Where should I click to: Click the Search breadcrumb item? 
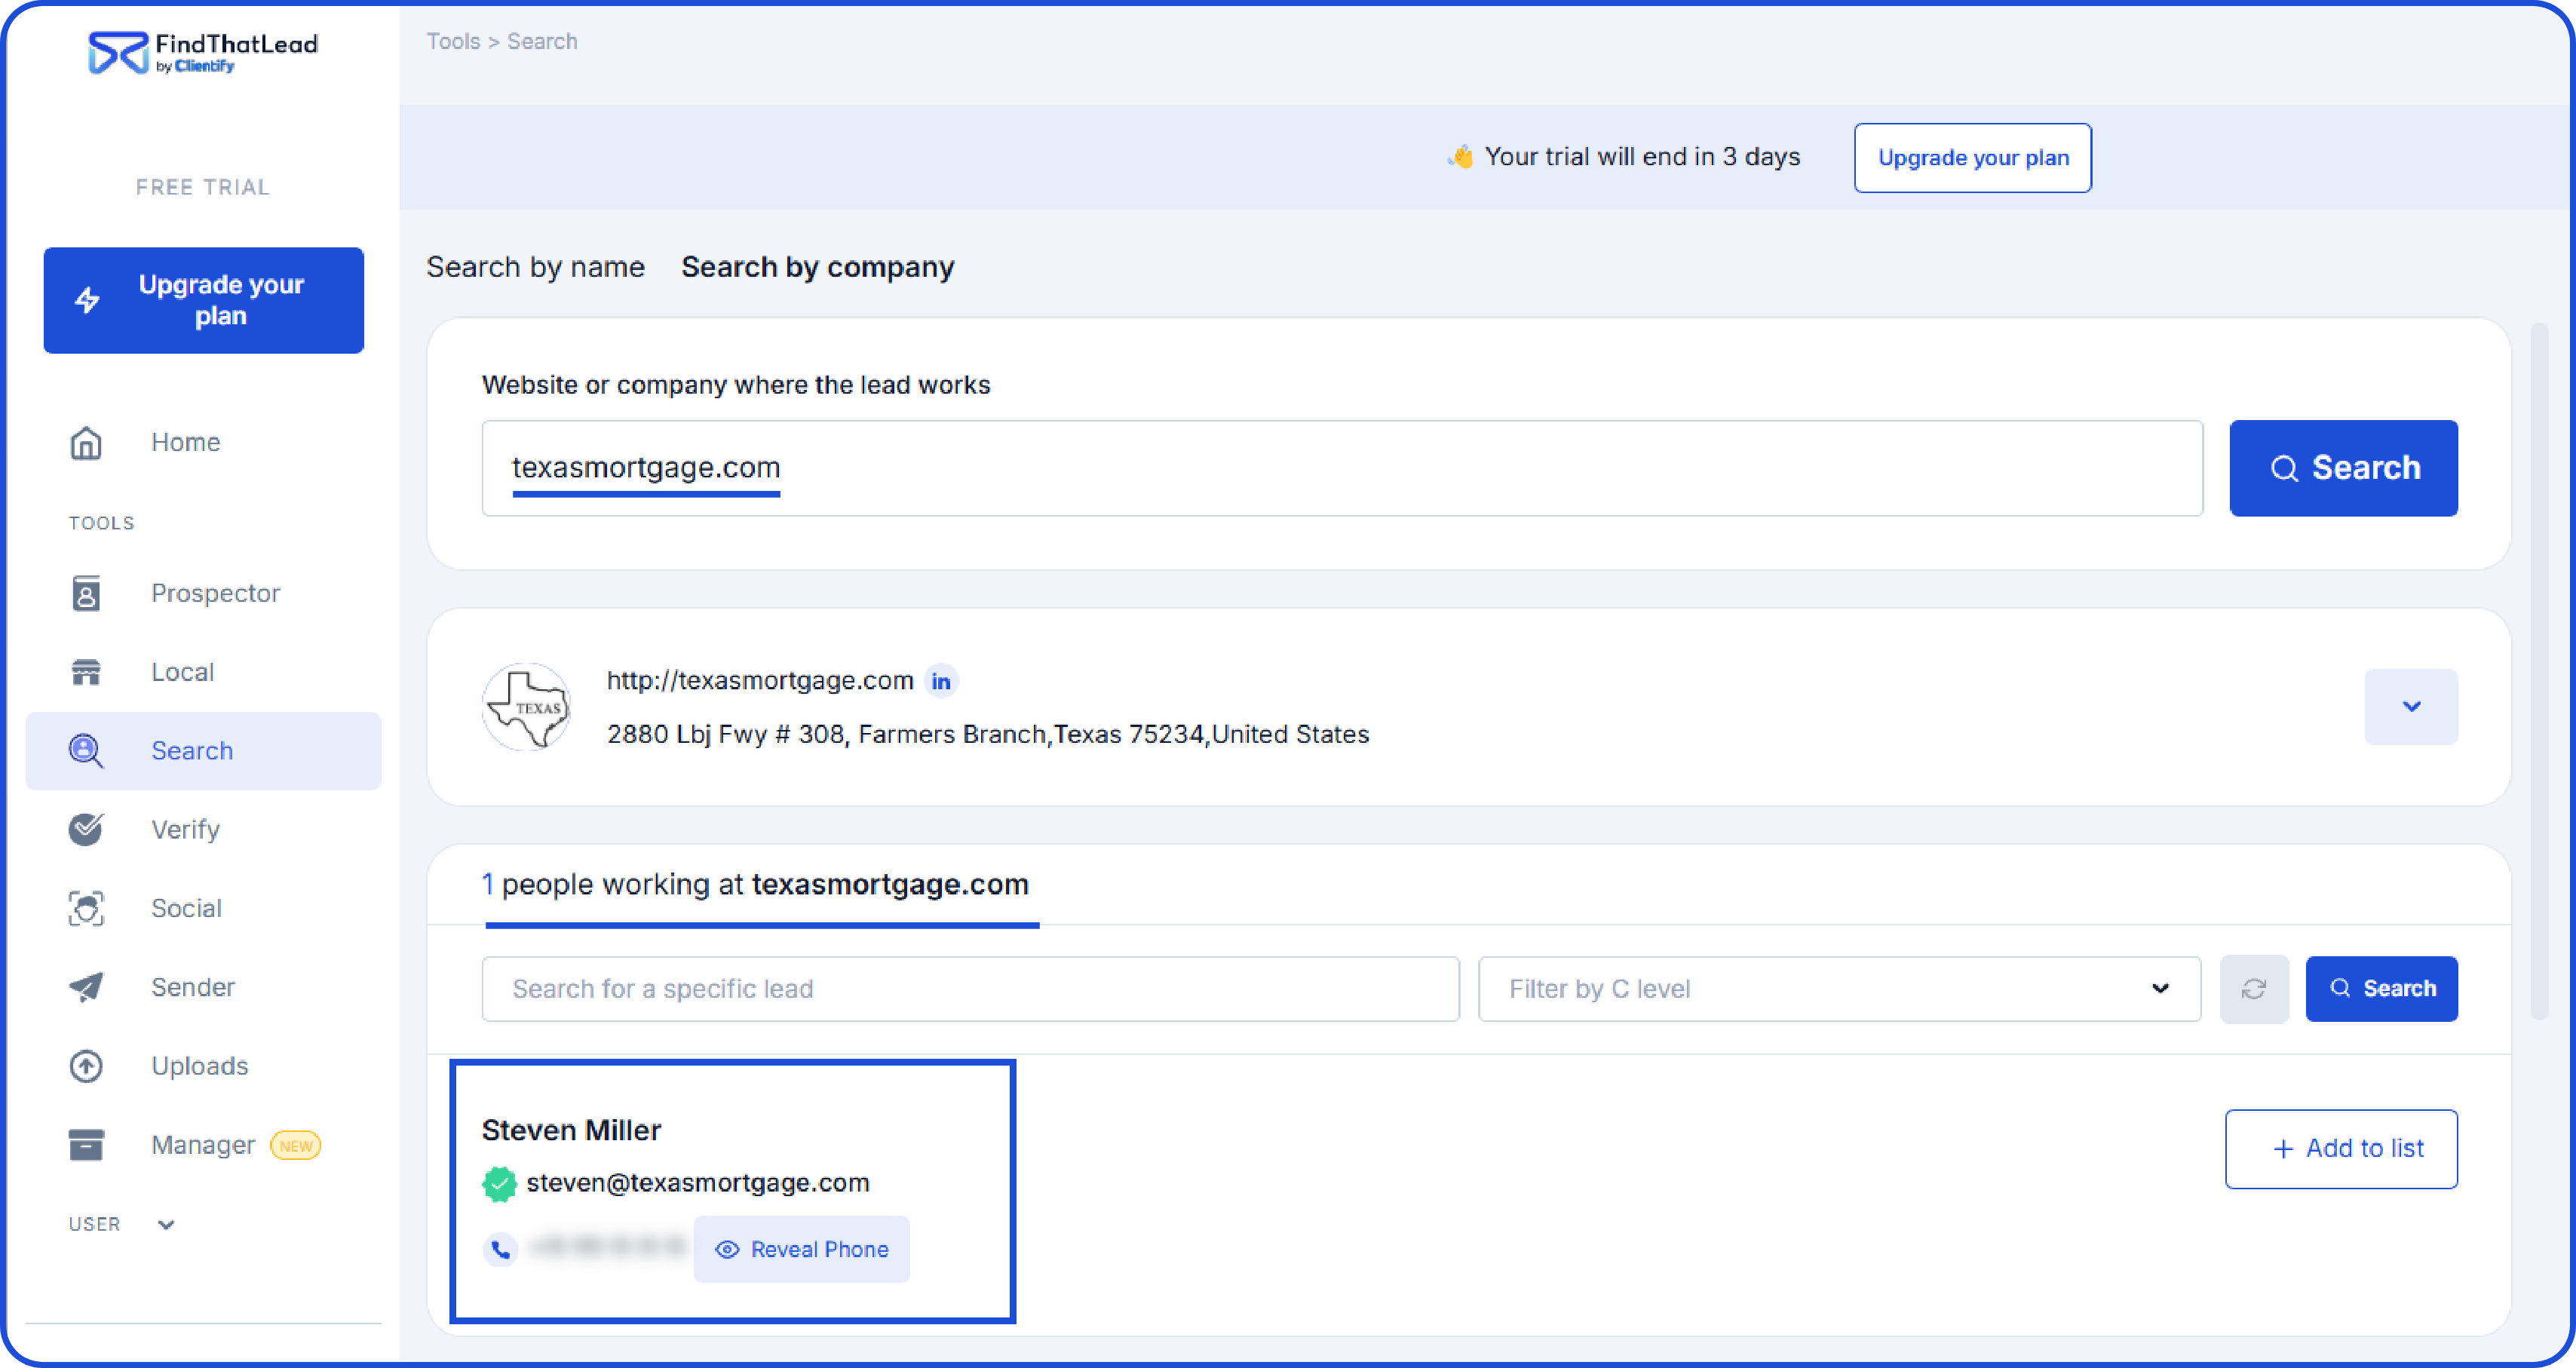point(542,41)
